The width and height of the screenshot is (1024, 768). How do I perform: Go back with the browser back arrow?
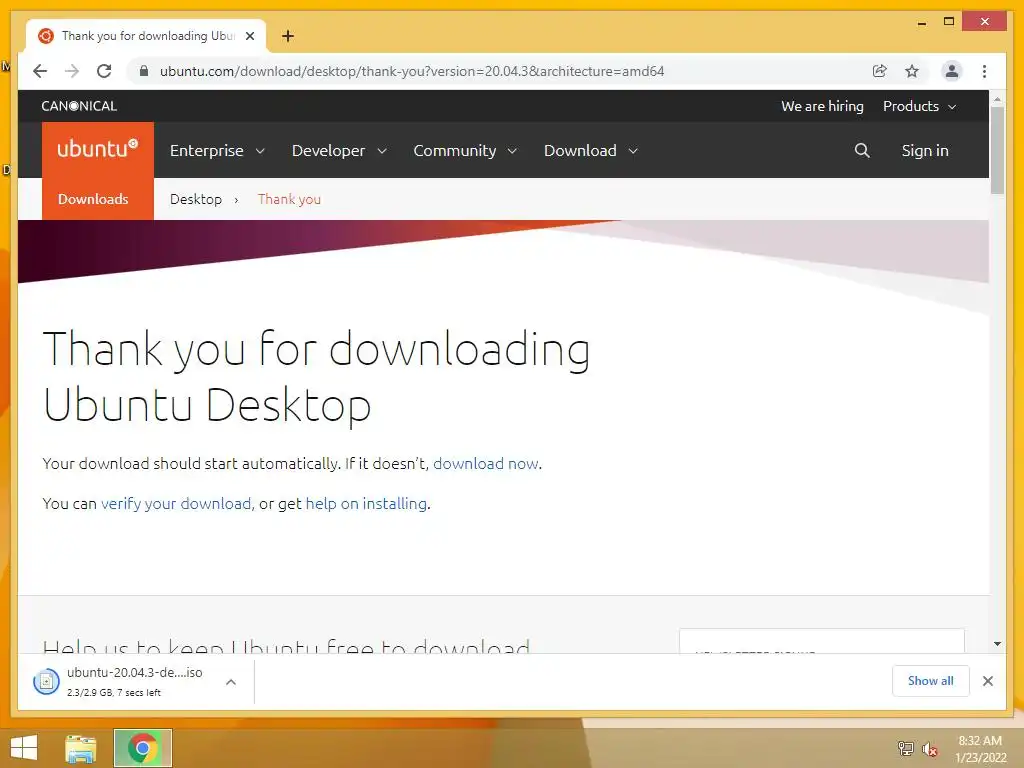(40, 71)
